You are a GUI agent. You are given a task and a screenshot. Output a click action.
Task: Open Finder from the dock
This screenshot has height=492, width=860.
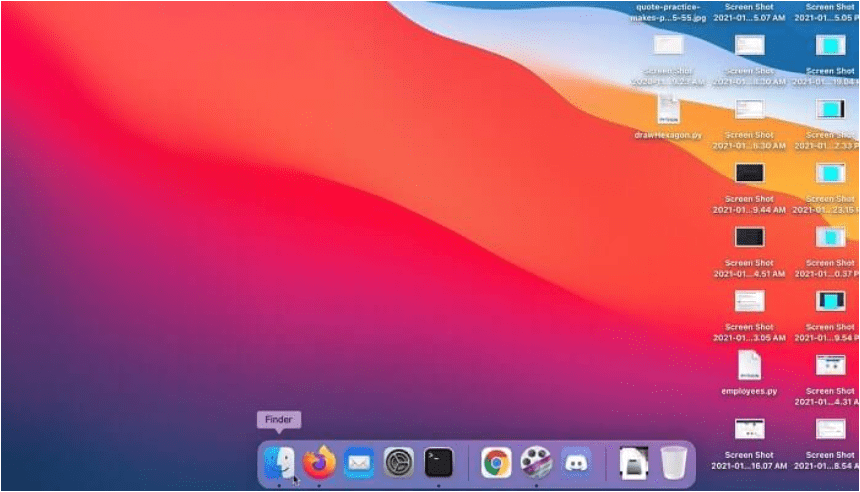click(278, 462)
